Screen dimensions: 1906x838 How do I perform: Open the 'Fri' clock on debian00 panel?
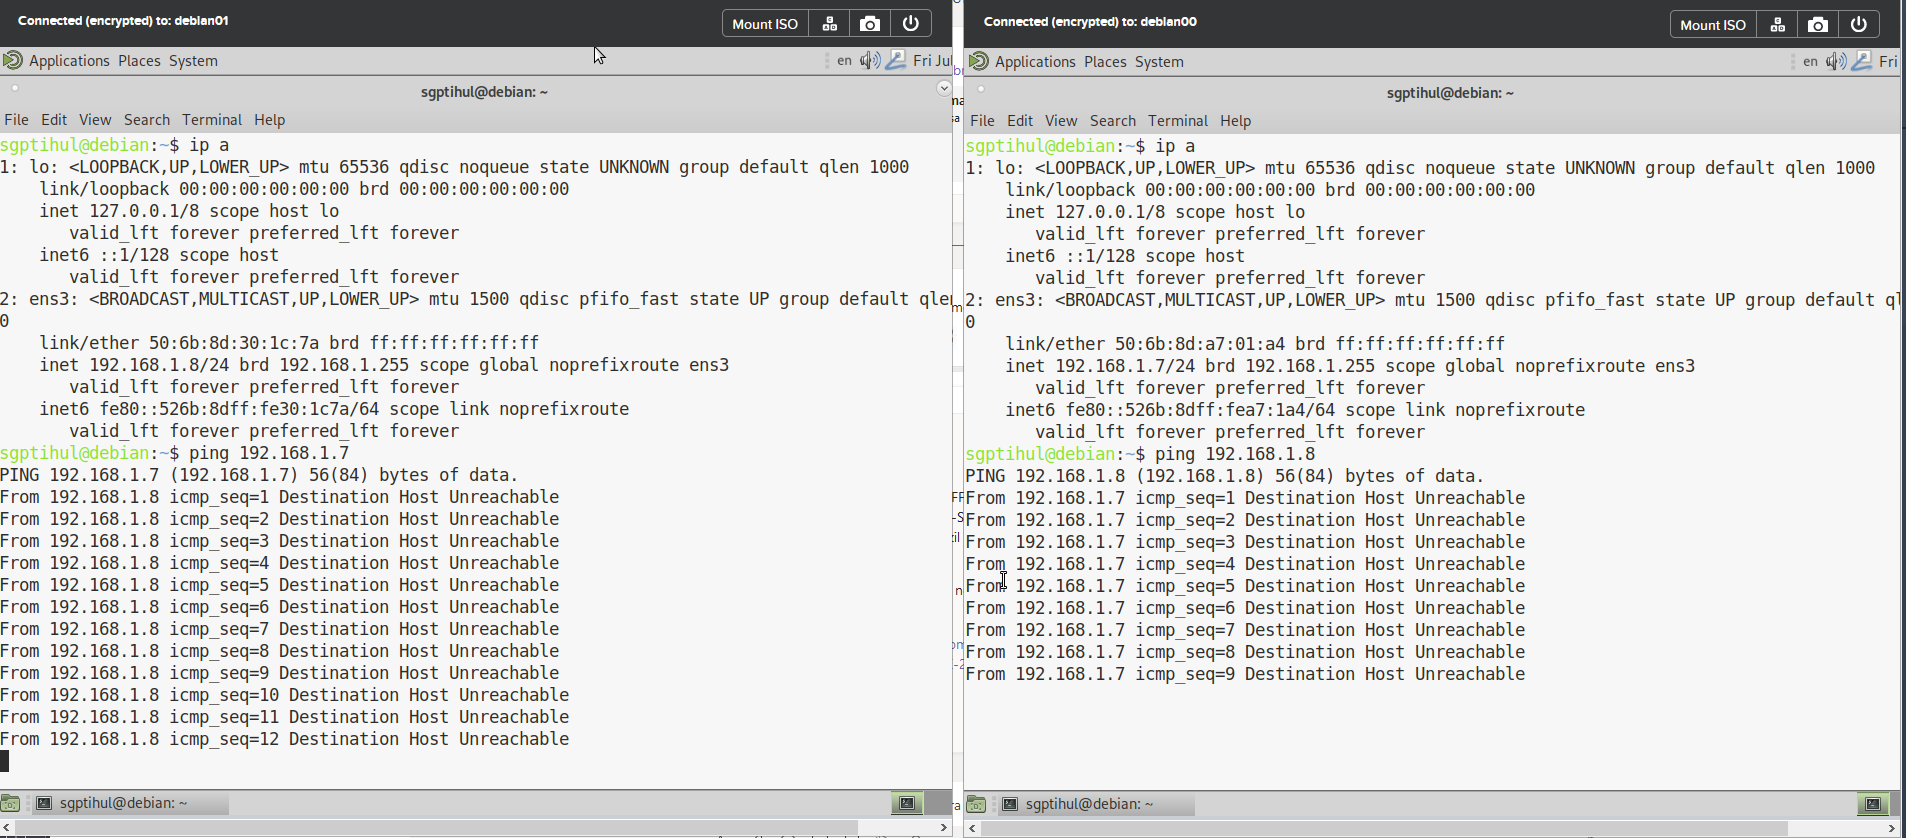(x=1888, y=62)
